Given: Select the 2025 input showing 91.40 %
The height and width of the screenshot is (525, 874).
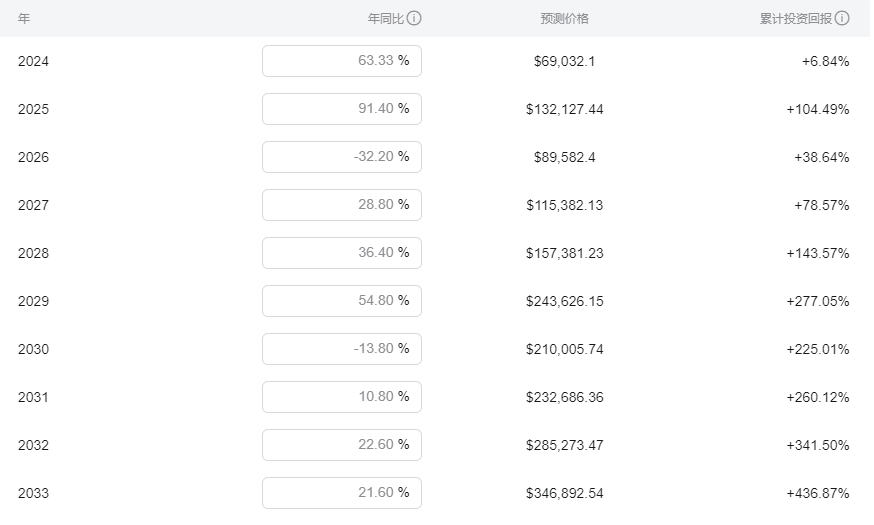Looking at the screenshot, I should coord(342,109).
